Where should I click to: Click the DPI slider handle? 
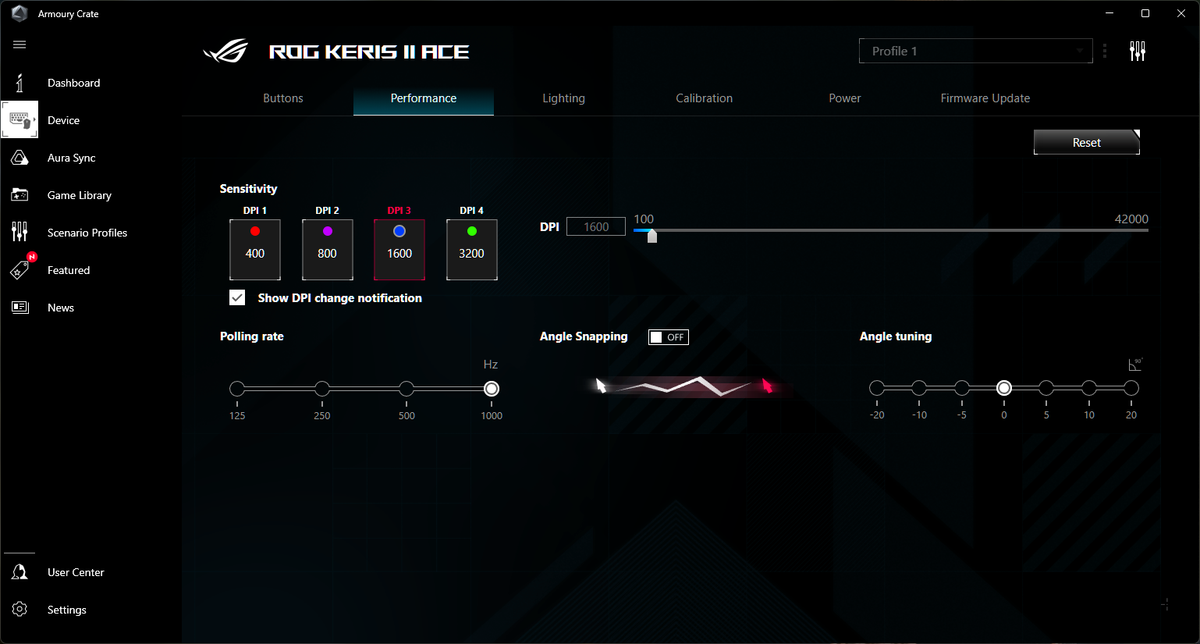point(652,236)
